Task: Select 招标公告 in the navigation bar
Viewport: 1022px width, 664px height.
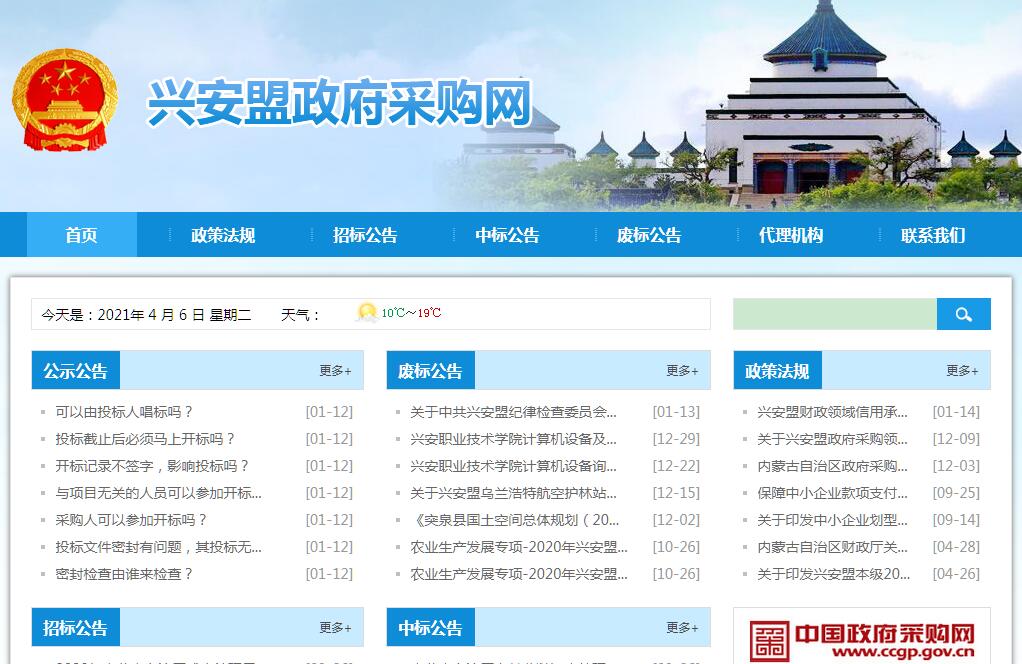Action: 365,235
